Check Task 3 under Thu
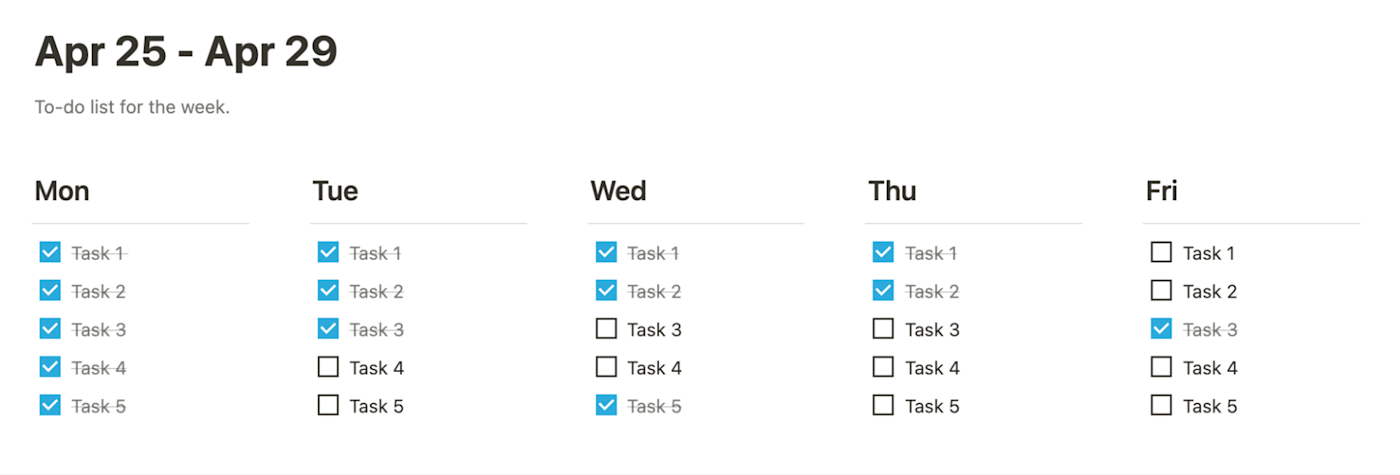This screenshot has width=1400, height=475. pos(883,329)
